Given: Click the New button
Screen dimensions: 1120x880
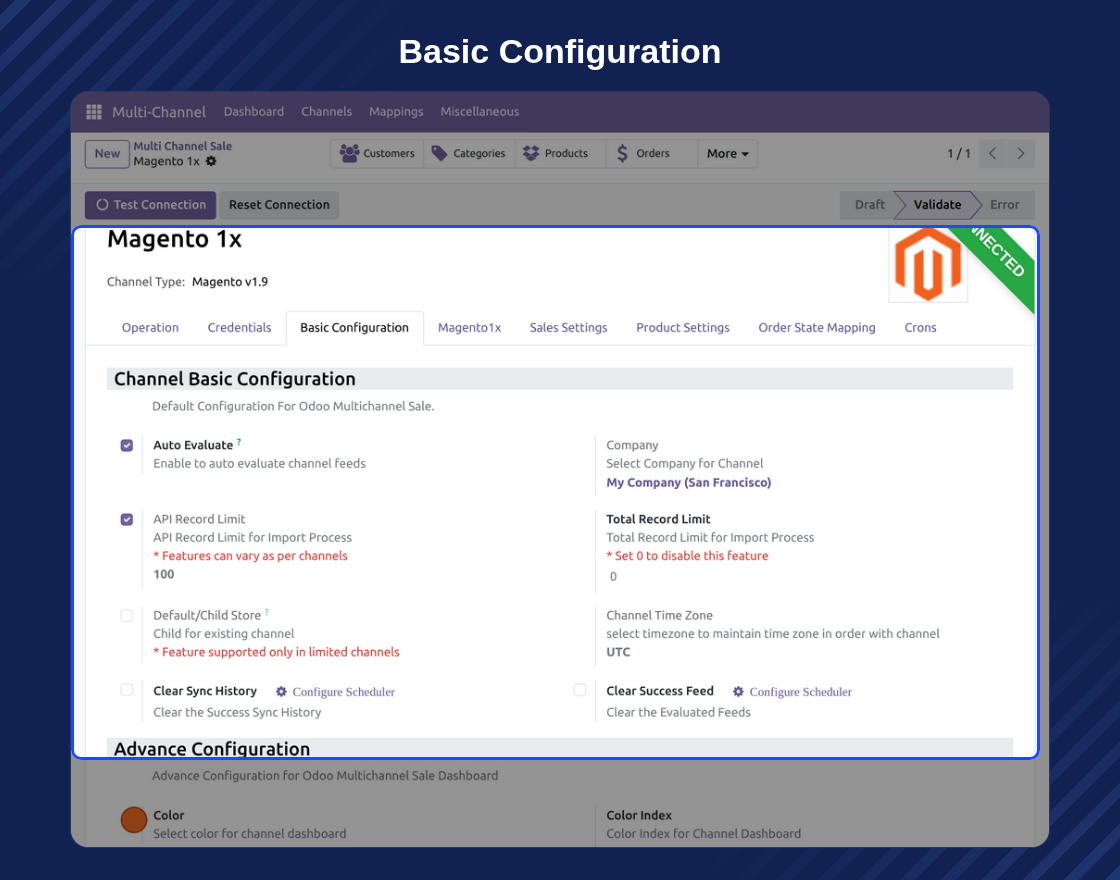Looking at the screenshot, I should click(107, 154).
